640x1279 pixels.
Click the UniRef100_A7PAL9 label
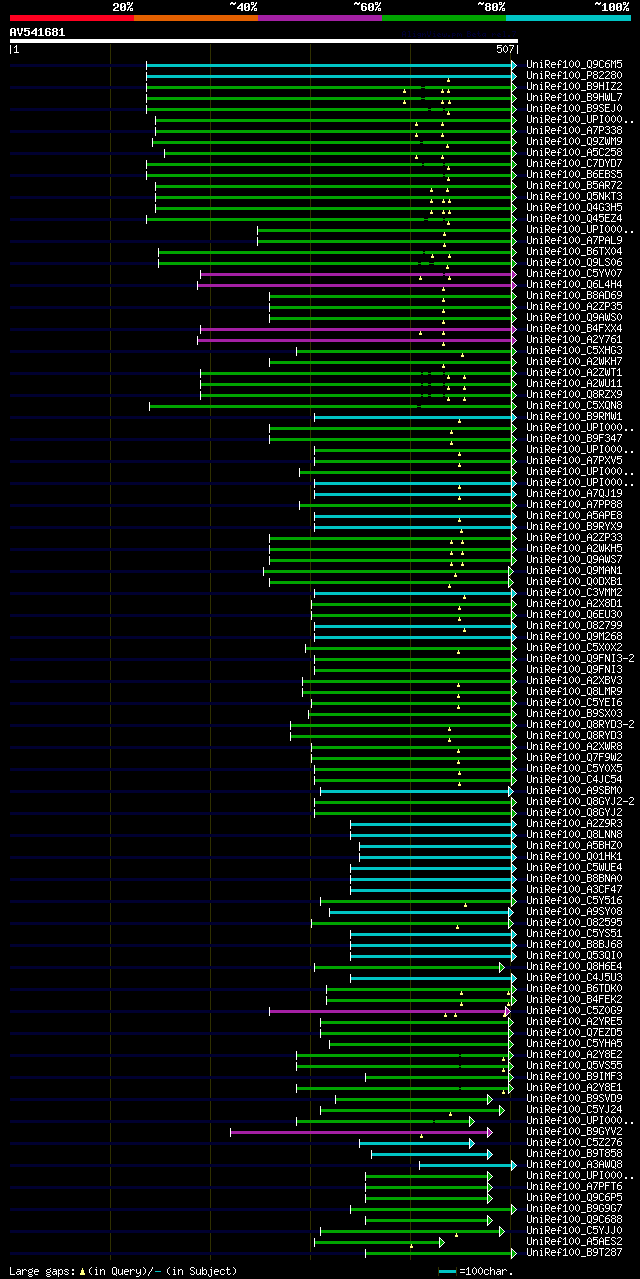574,241
